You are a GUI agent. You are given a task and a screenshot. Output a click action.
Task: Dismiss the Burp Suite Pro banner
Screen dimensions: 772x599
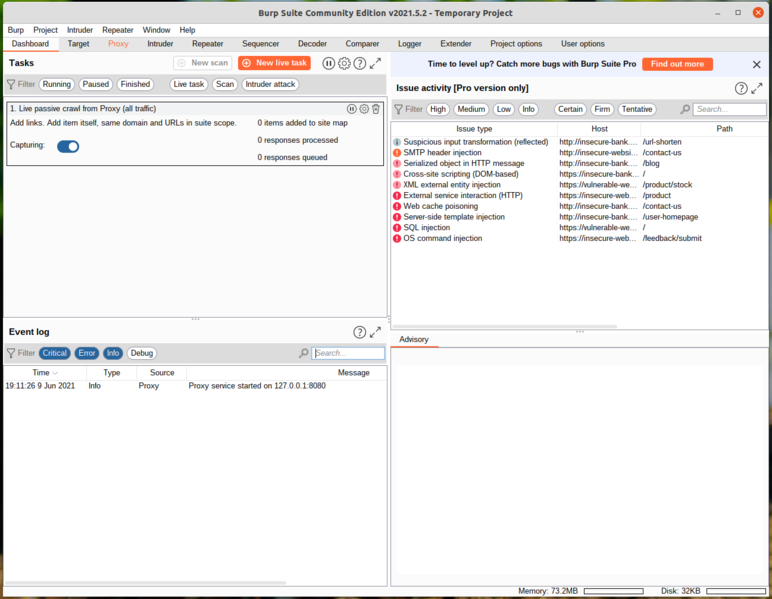[757, 64]
